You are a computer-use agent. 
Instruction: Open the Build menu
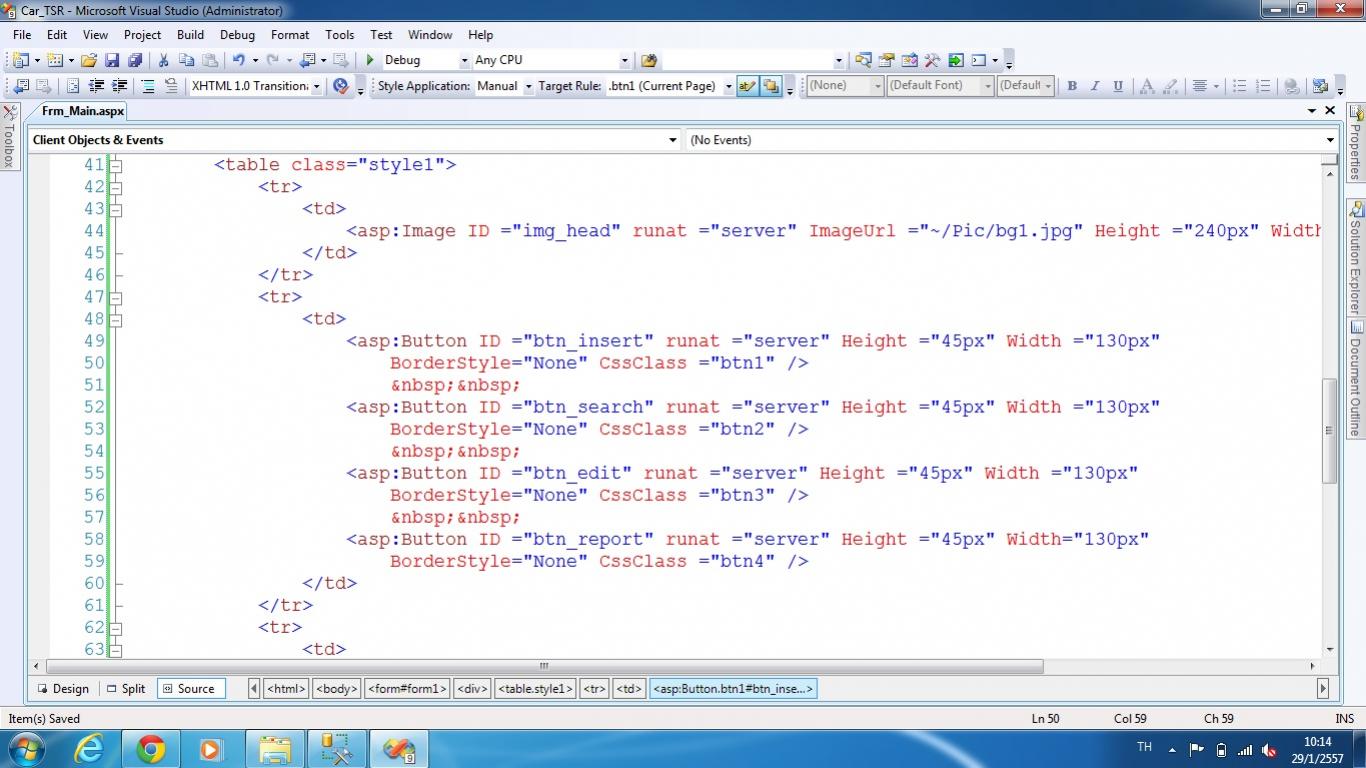click(x=190, y=35)
